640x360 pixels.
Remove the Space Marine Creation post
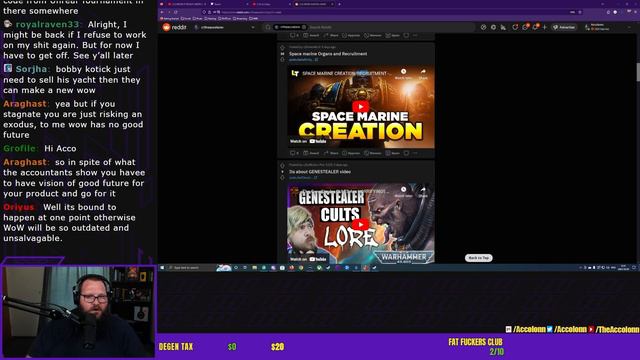pos(373,153)
